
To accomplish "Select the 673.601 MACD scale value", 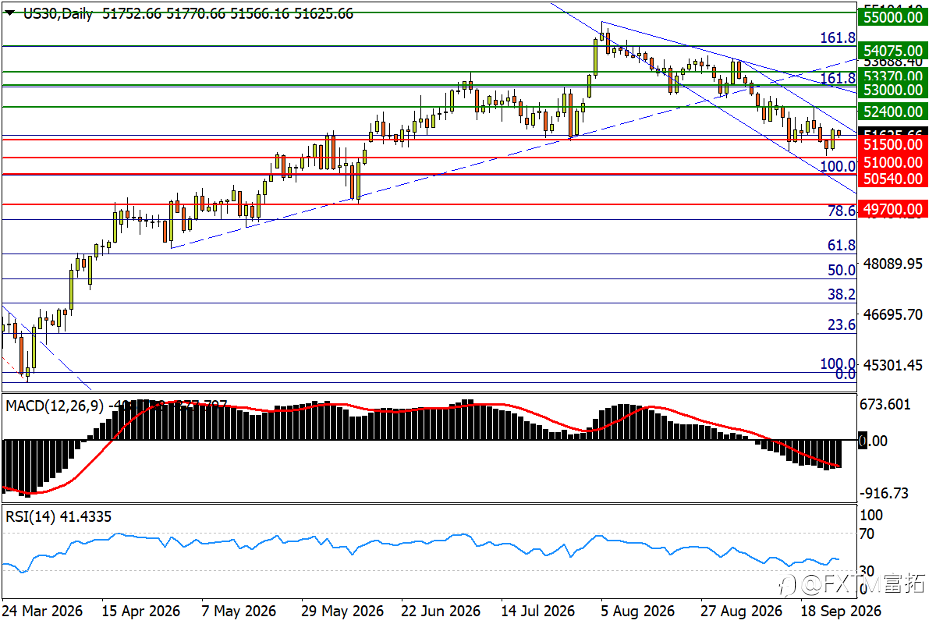I will (885, 405).
